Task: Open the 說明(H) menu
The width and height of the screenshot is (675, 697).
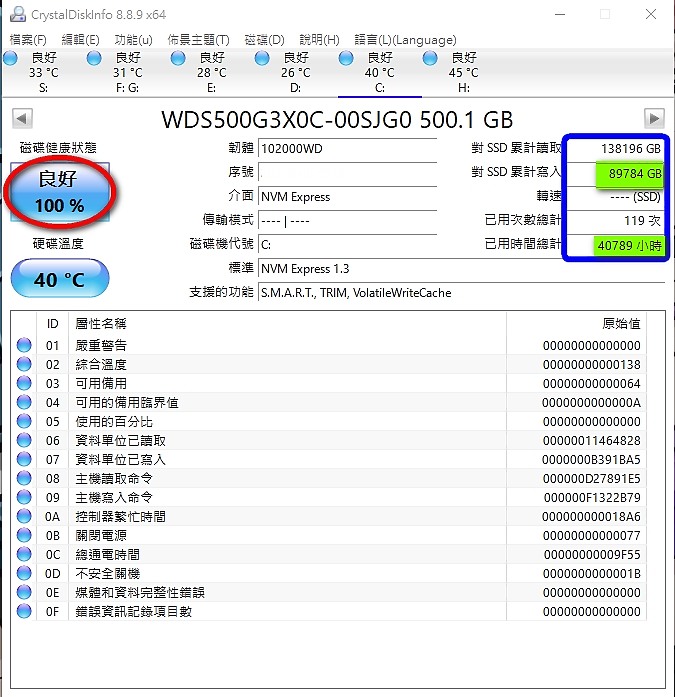Action: tap(319, 40)
